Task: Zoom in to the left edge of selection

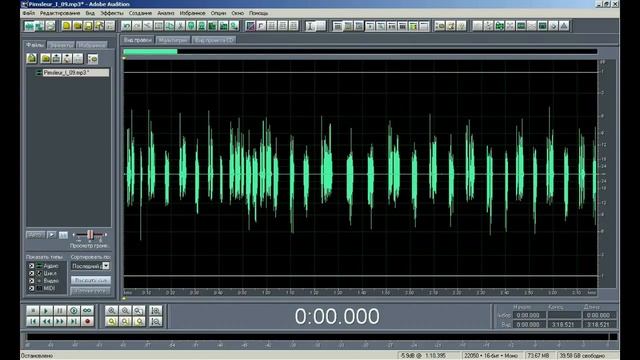Action: [125, 322]
